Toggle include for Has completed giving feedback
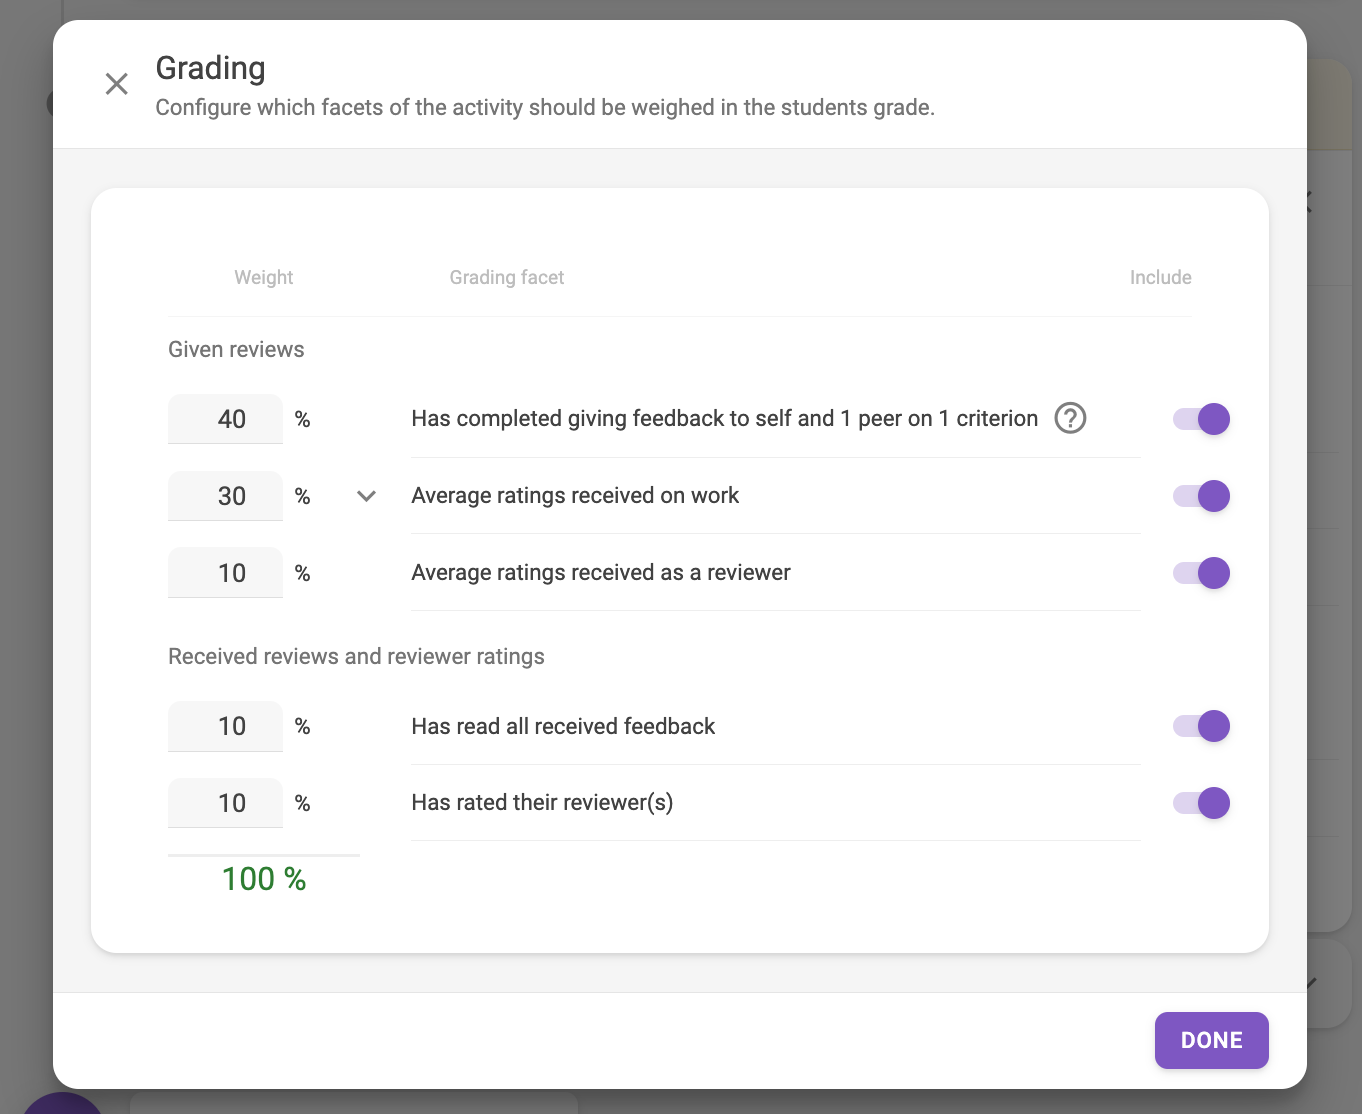Image resolution: width=1362 pixels, height=1114 pixels. coord(1201,419)
